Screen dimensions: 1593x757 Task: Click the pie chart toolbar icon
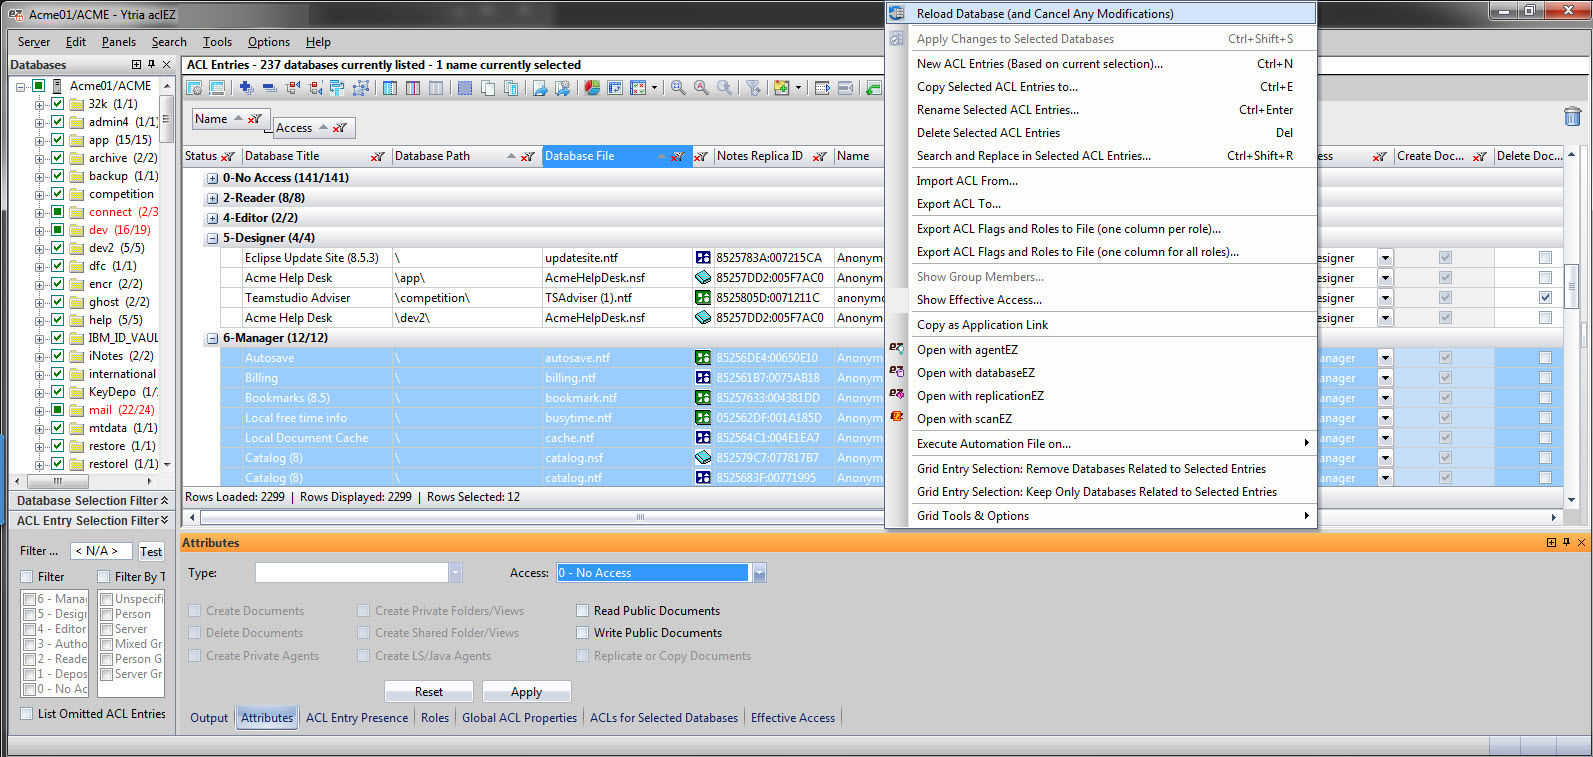[x=592, y=88]
